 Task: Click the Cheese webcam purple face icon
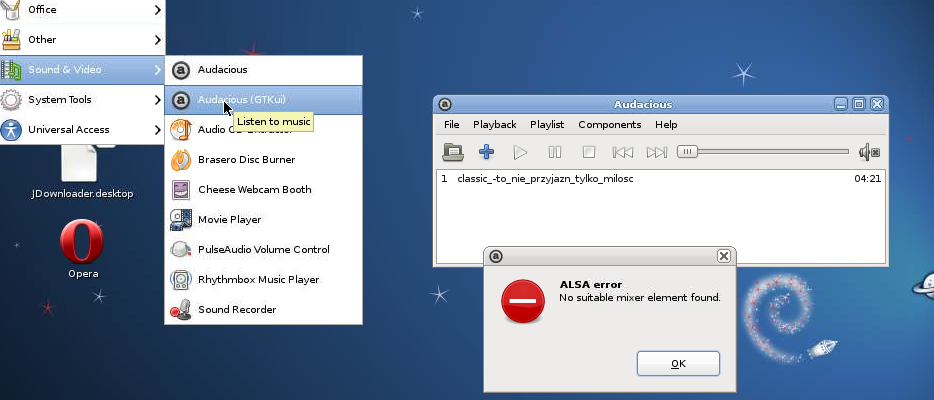(x=180, y=190)
